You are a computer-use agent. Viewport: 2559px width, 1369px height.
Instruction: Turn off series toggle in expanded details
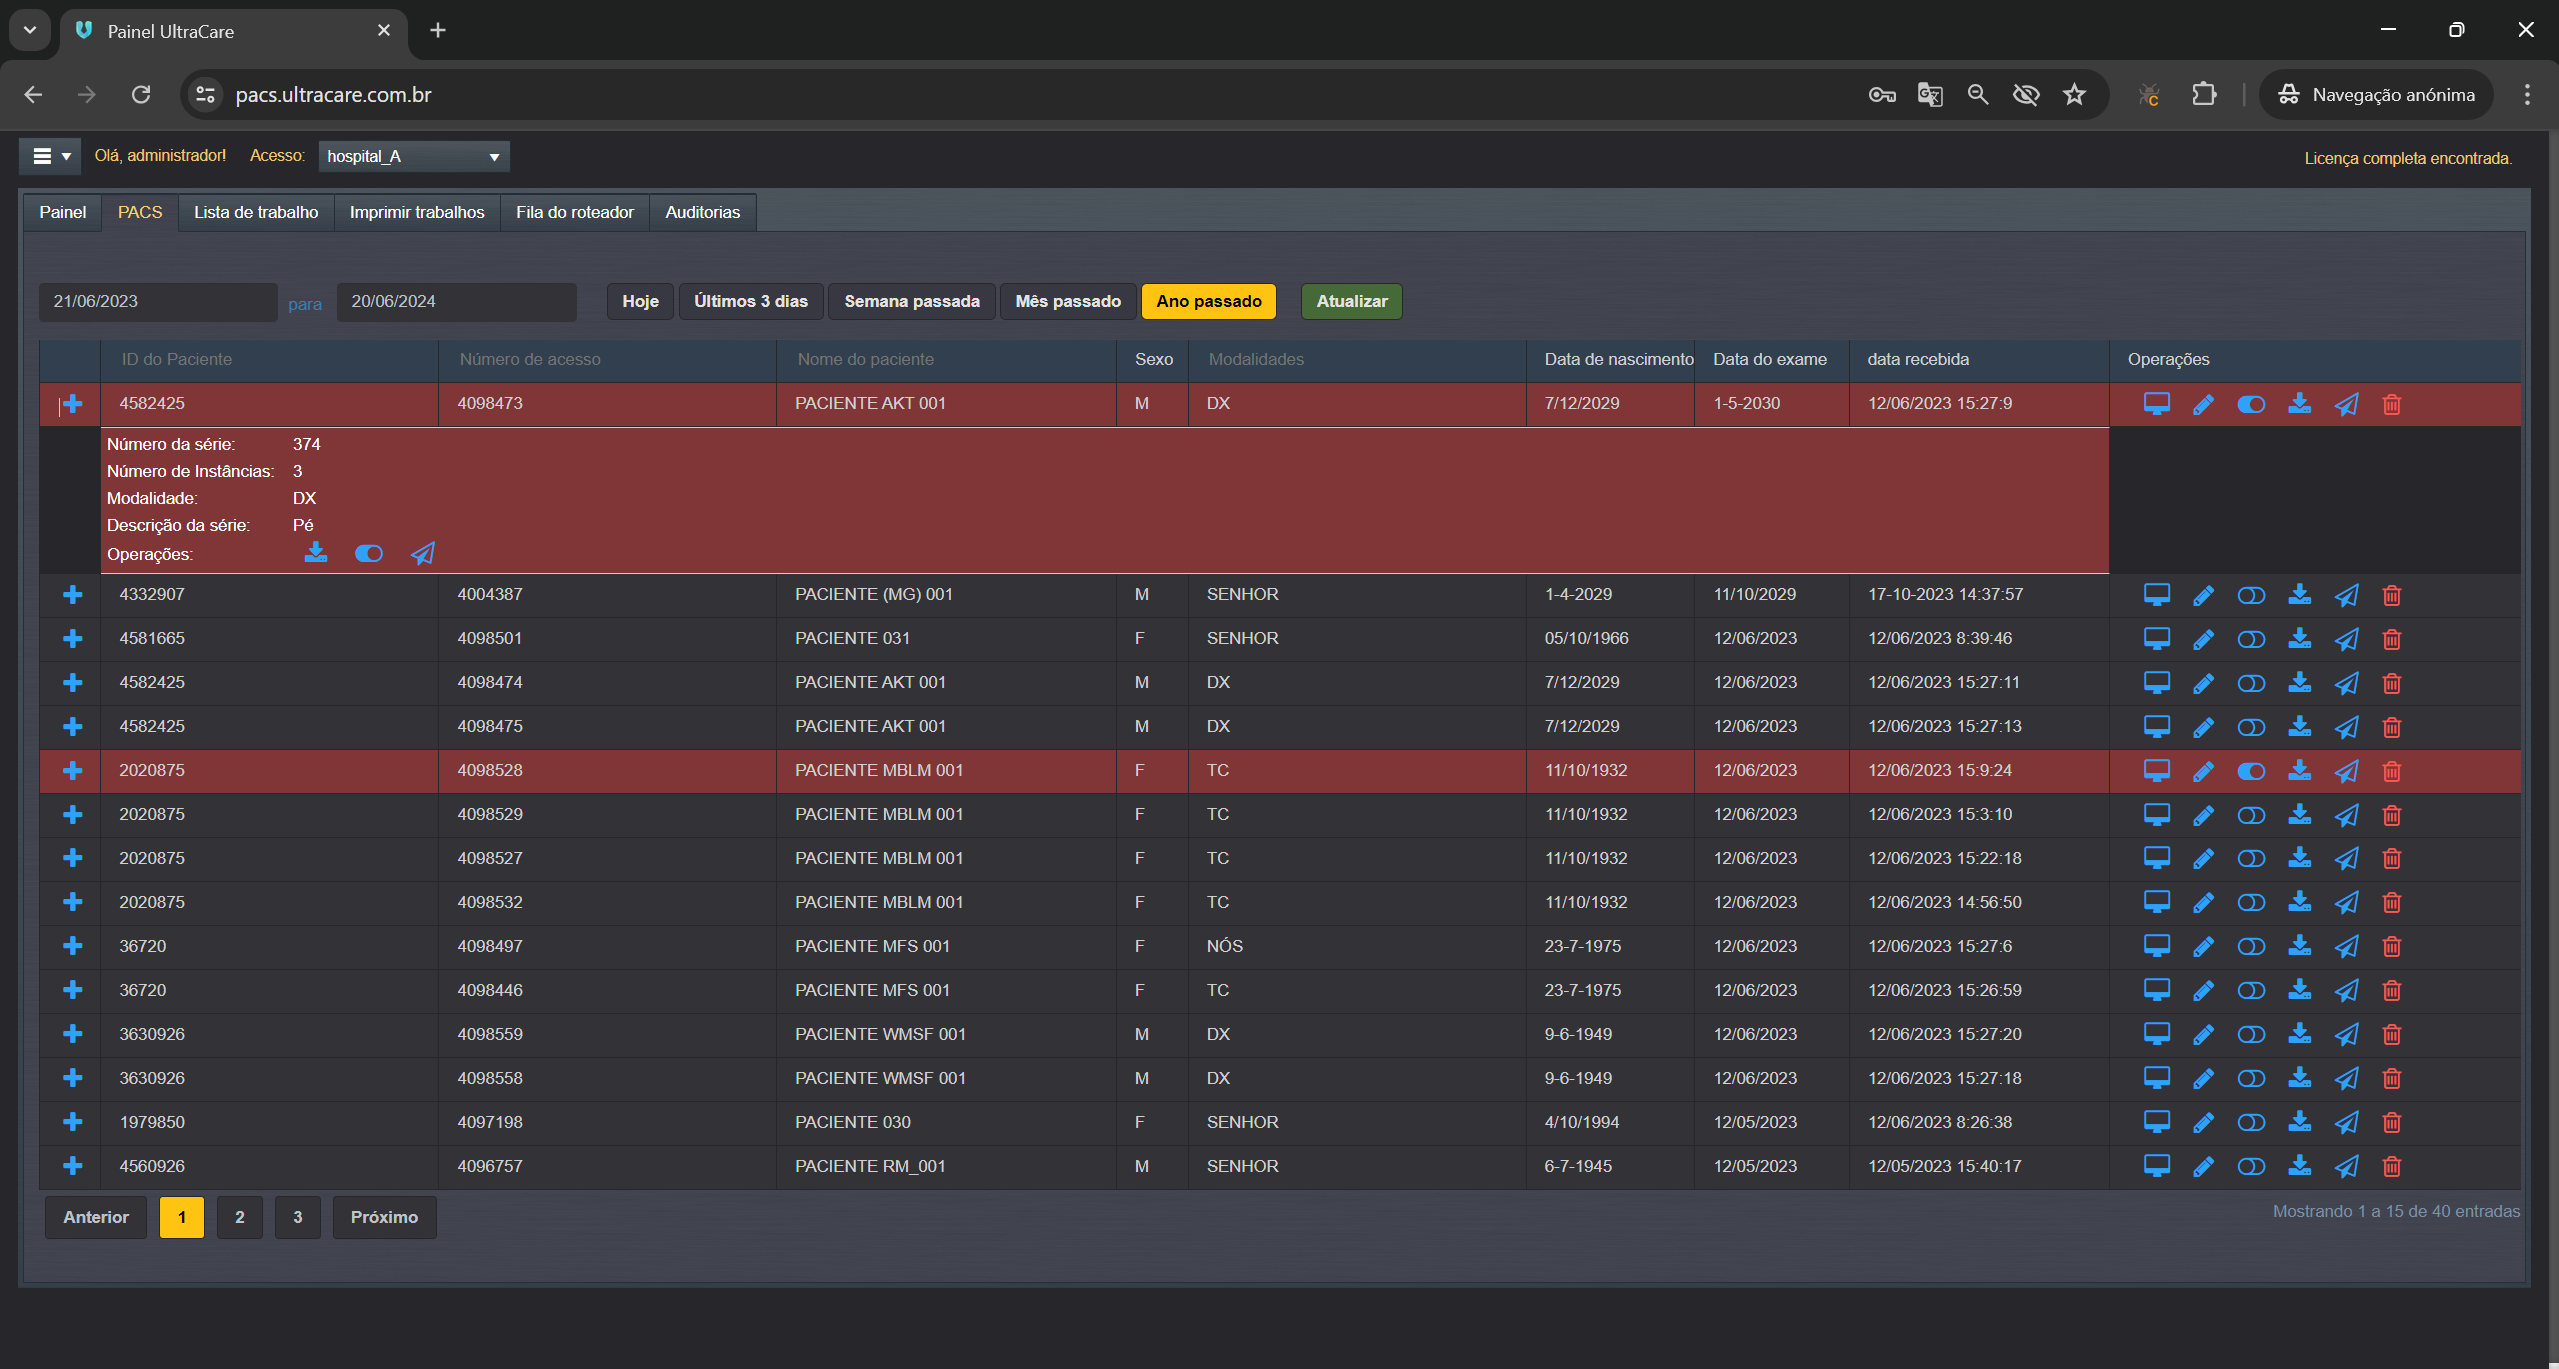pos(369,553)
